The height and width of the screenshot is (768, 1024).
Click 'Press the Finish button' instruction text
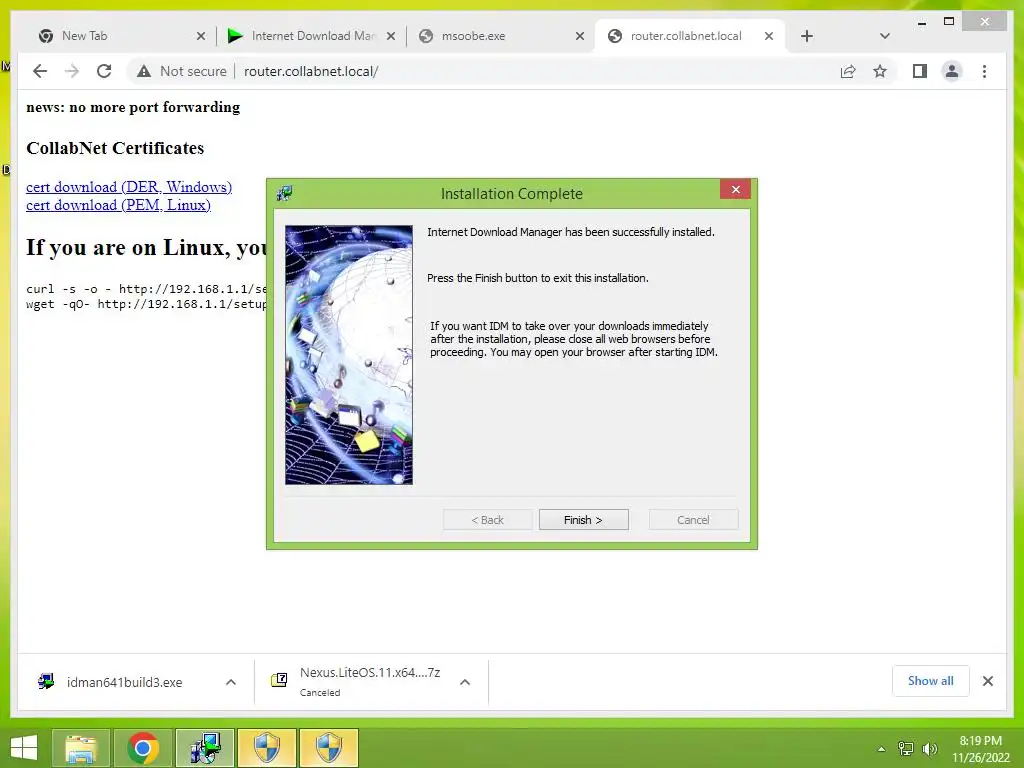point(537,278)
